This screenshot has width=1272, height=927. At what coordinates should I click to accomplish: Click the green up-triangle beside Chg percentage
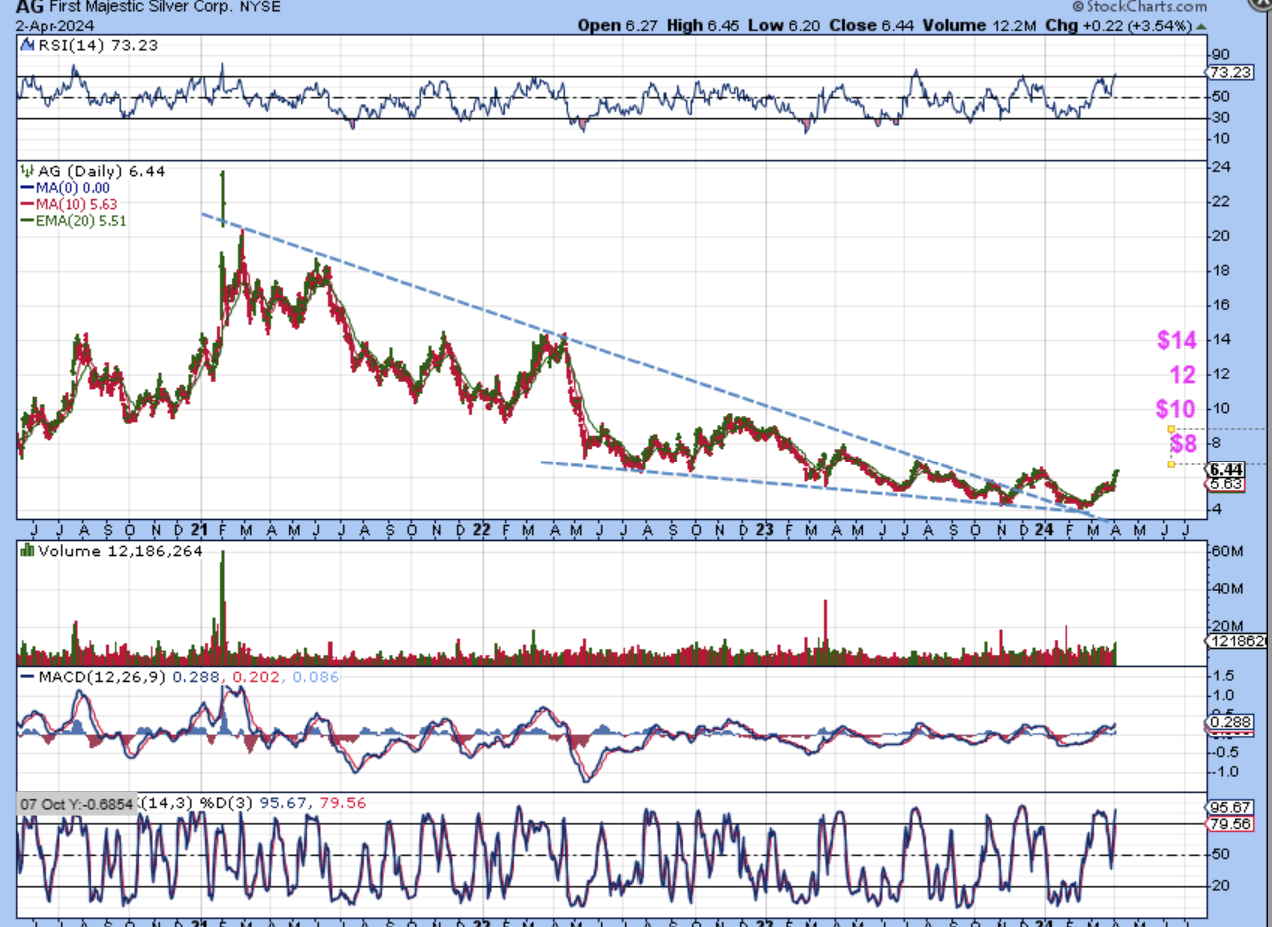[1202, 25]
